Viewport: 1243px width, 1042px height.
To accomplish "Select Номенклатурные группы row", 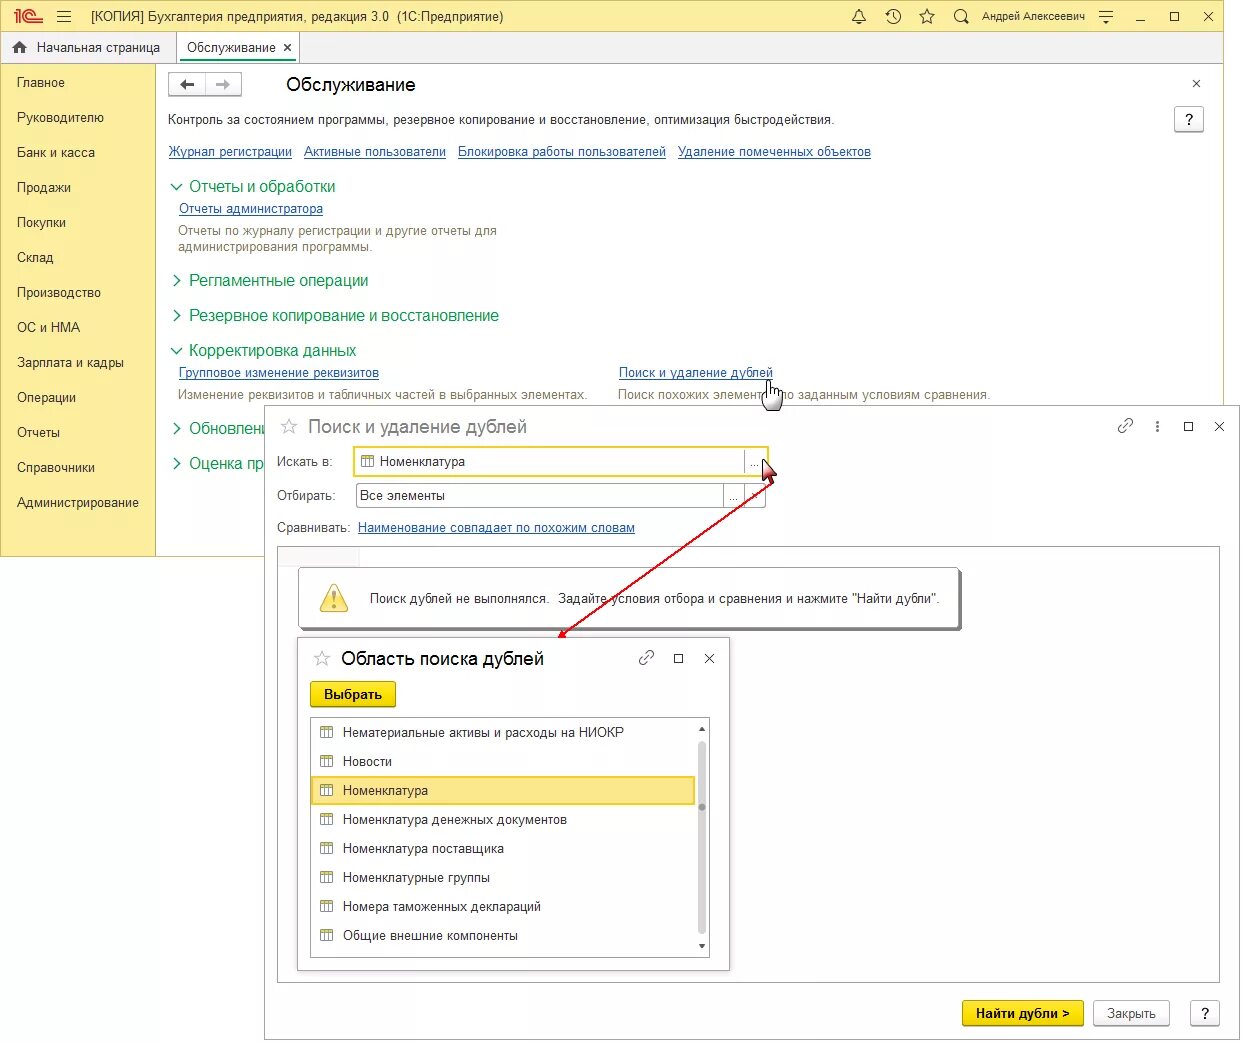I will point(503,878).
